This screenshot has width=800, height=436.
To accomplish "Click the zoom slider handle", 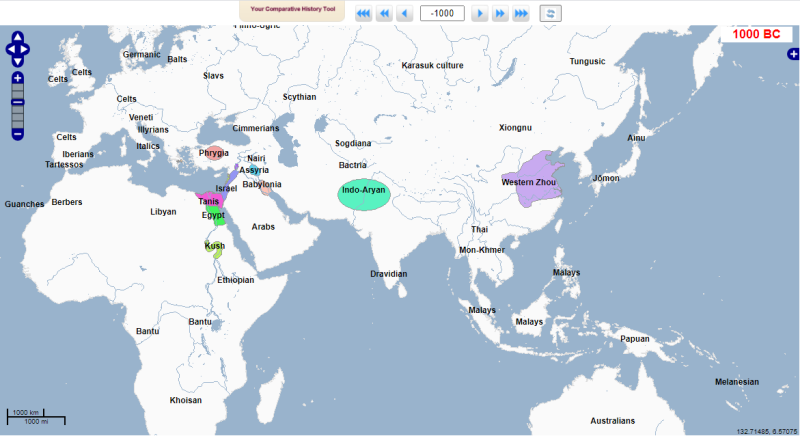I will click(x=18, y=102).
